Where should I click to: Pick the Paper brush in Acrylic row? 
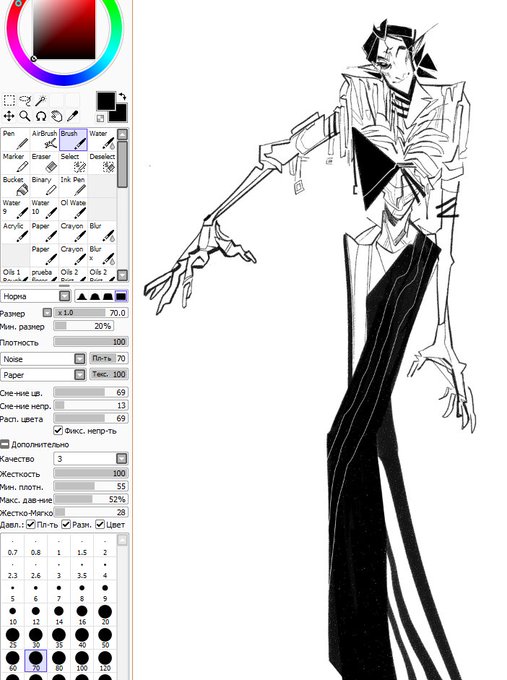[x=44, y=232]
